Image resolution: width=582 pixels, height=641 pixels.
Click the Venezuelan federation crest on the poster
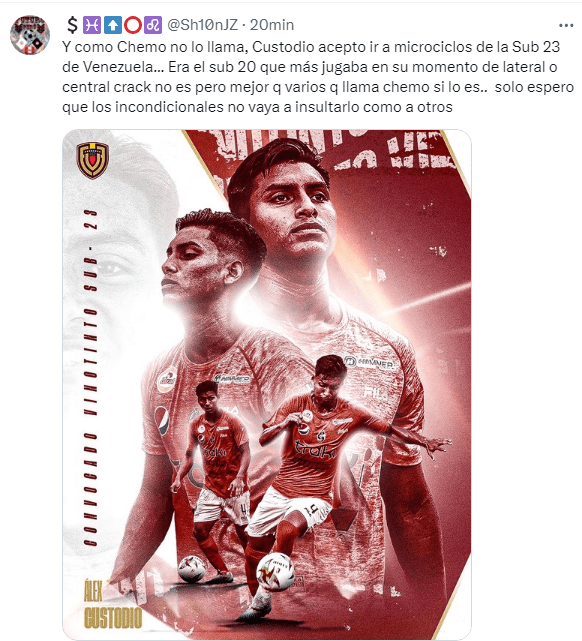pyautogui.click(x=92, y=160)
